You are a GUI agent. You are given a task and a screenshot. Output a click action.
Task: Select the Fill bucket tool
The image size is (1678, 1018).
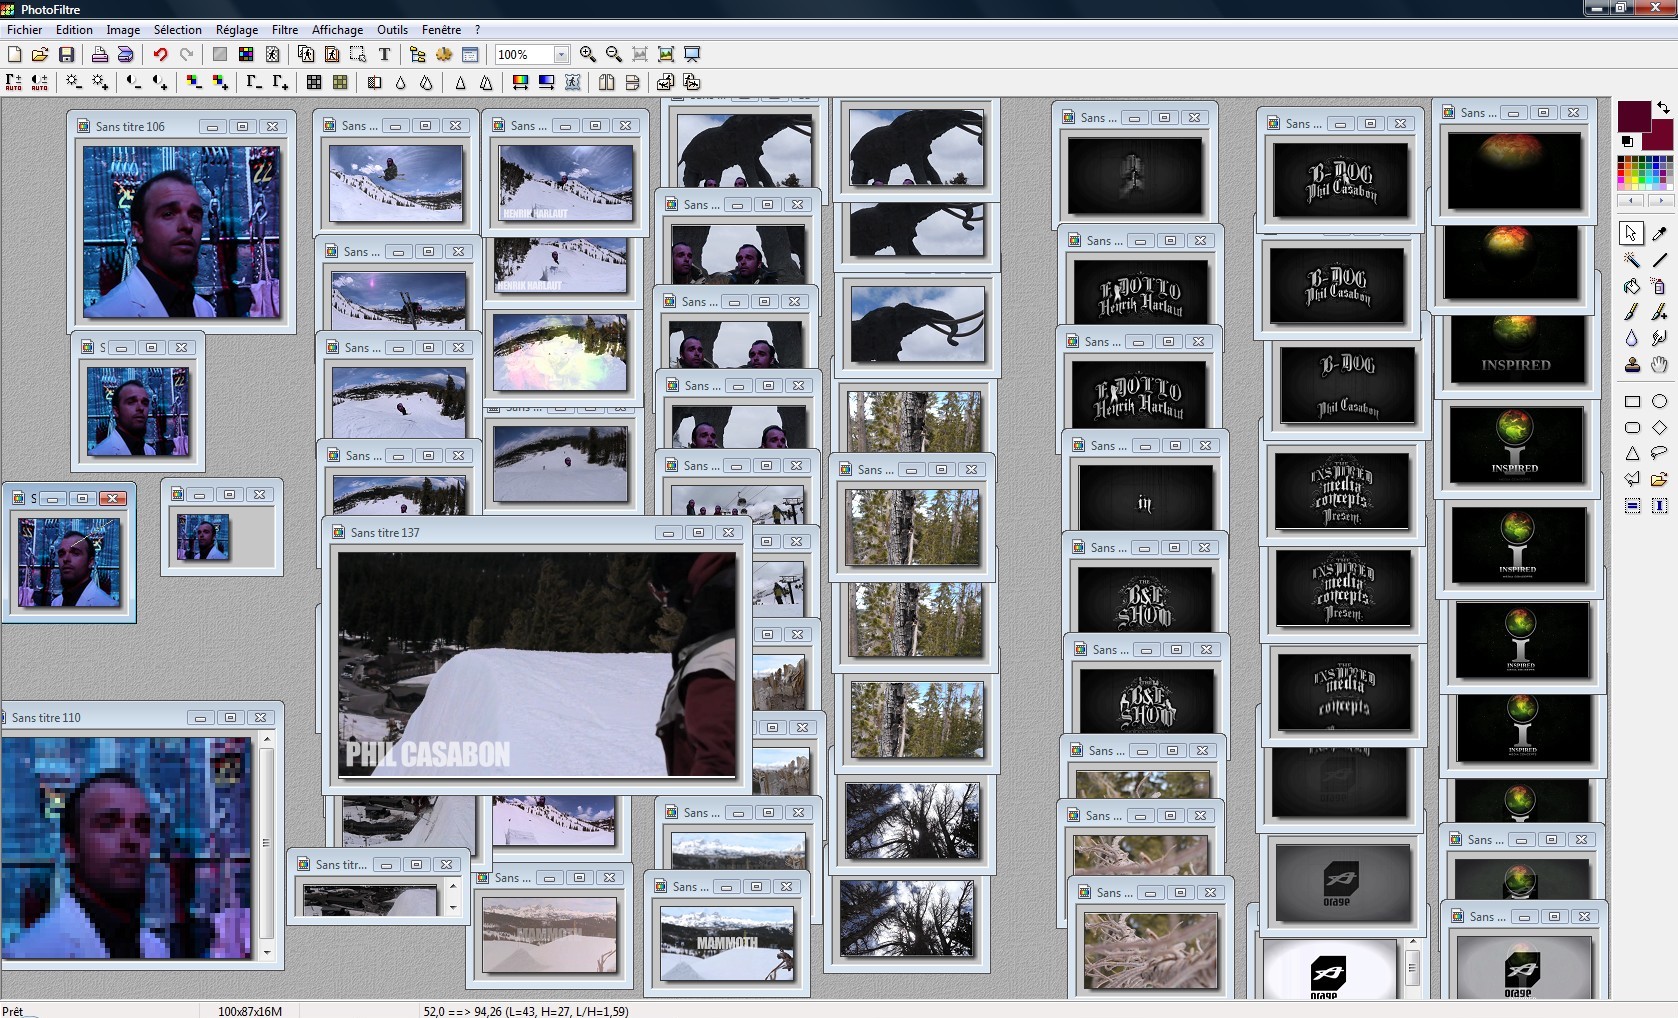[1632, 285]
